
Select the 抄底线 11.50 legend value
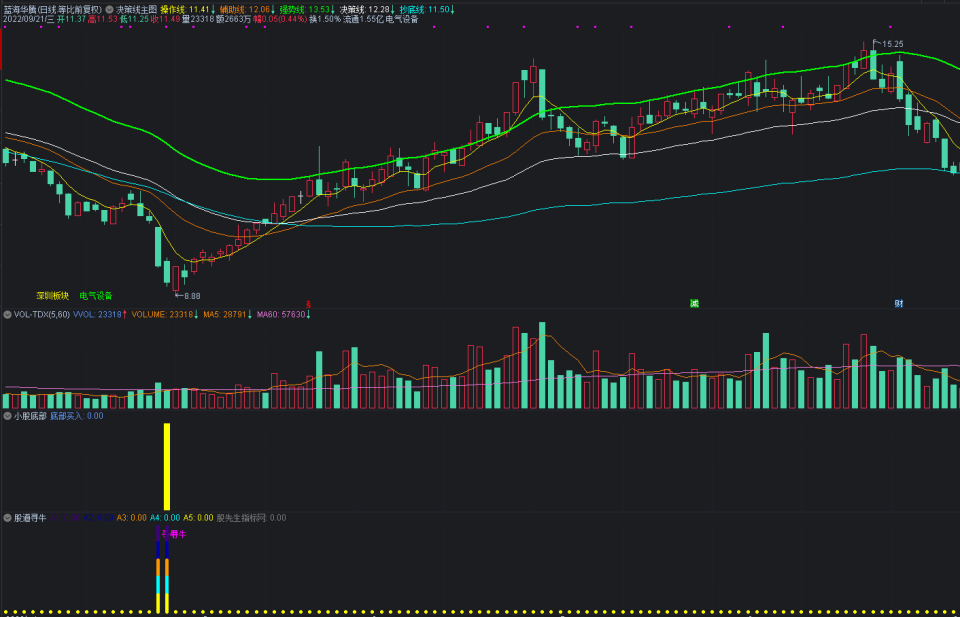427,10
